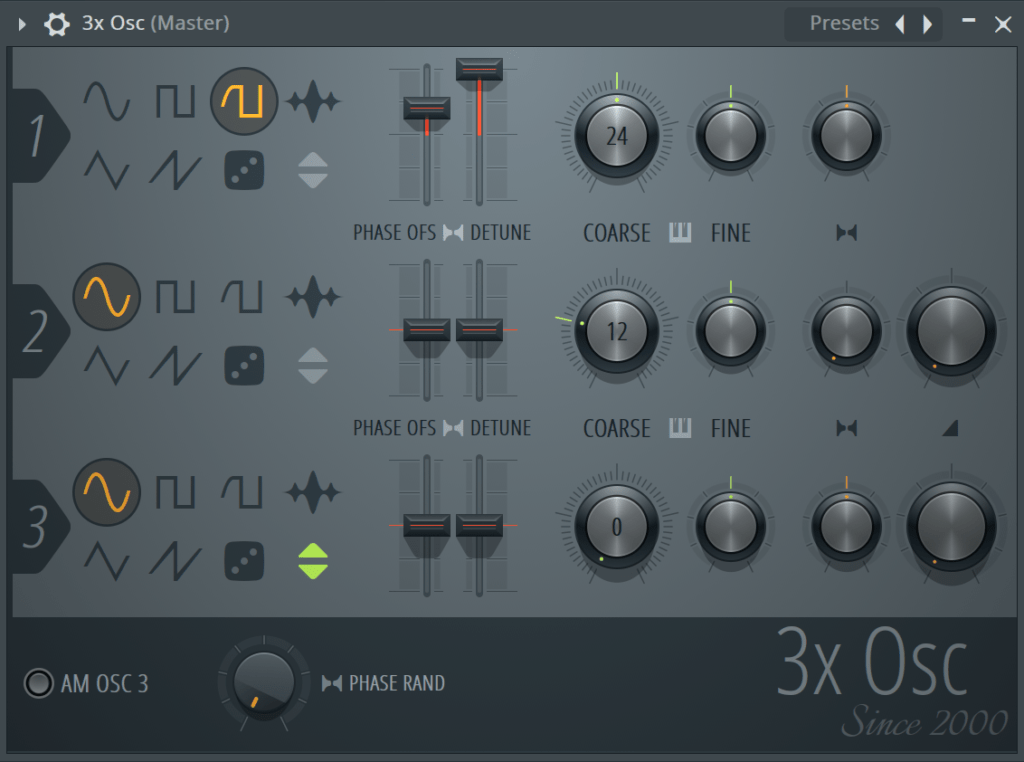Select triangle wave shape for oscillator 2
This screenshot has width=1024, height=762.
click(x=106, y=365)
